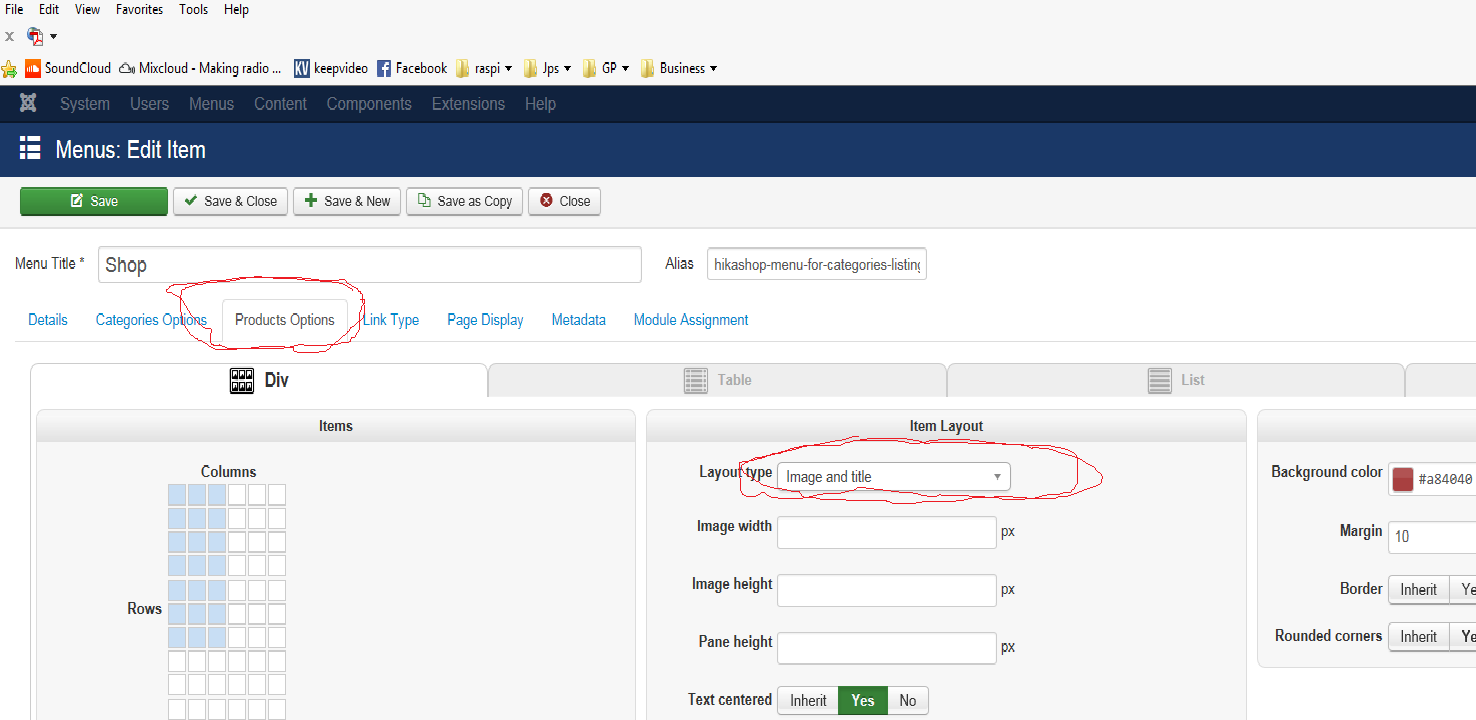Open the Joomla Menus menu
Screen dimensions: 1476x720
[x=211, y=104]
